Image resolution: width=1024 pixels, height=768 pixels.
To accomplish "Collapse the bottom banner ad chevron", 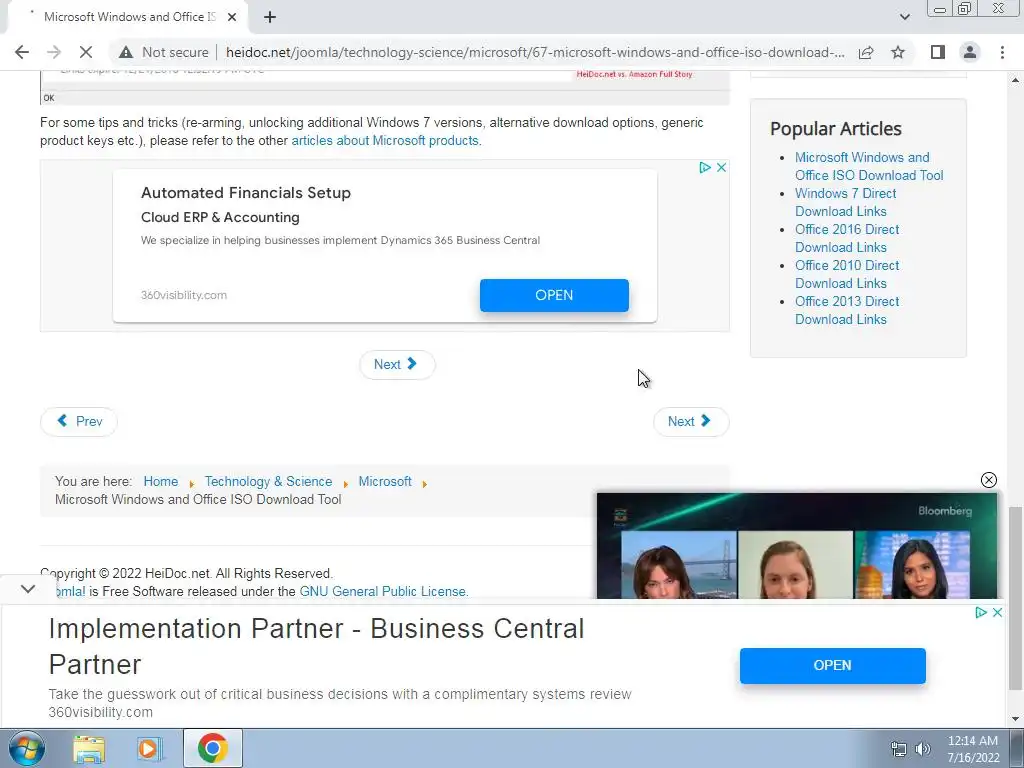I will (x=28, y=588).
